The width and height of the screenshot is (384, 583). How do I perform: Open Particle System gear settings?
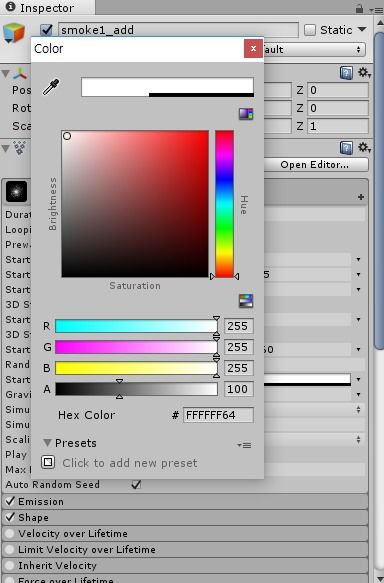click(x=364, y=147)
